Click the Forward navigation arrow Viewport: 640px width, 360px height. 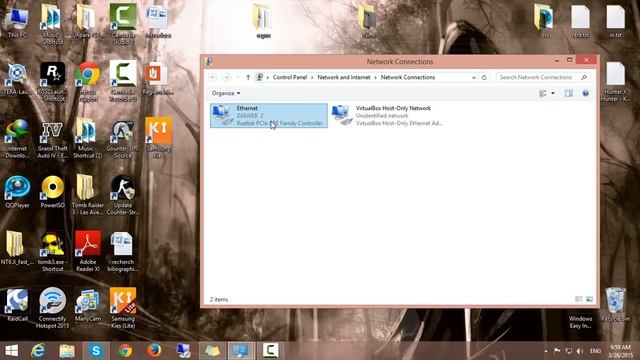coord(226,77)
